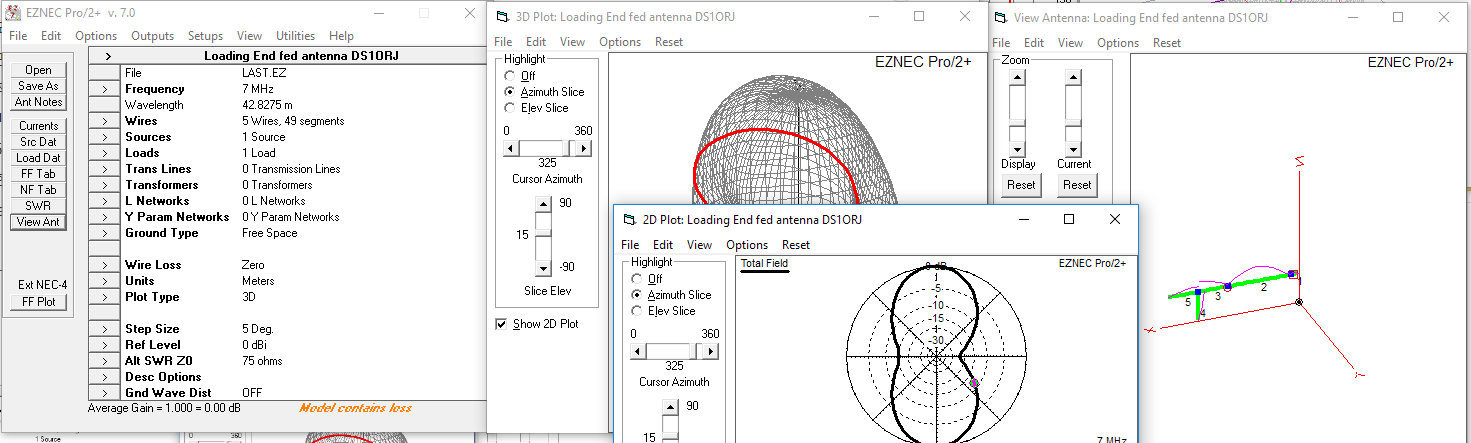The width and height of the screenshot is (1471, 443).
Task: Open the Loads row selector button
Action: [x=104, y=153]
